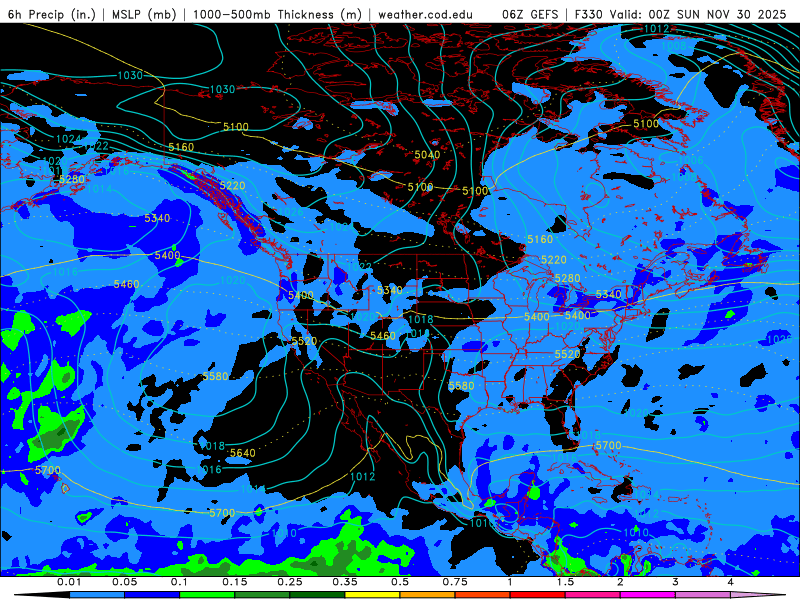Click the '0.25' legend value
This screenshot has height=600, width=800.
(290, 582)
